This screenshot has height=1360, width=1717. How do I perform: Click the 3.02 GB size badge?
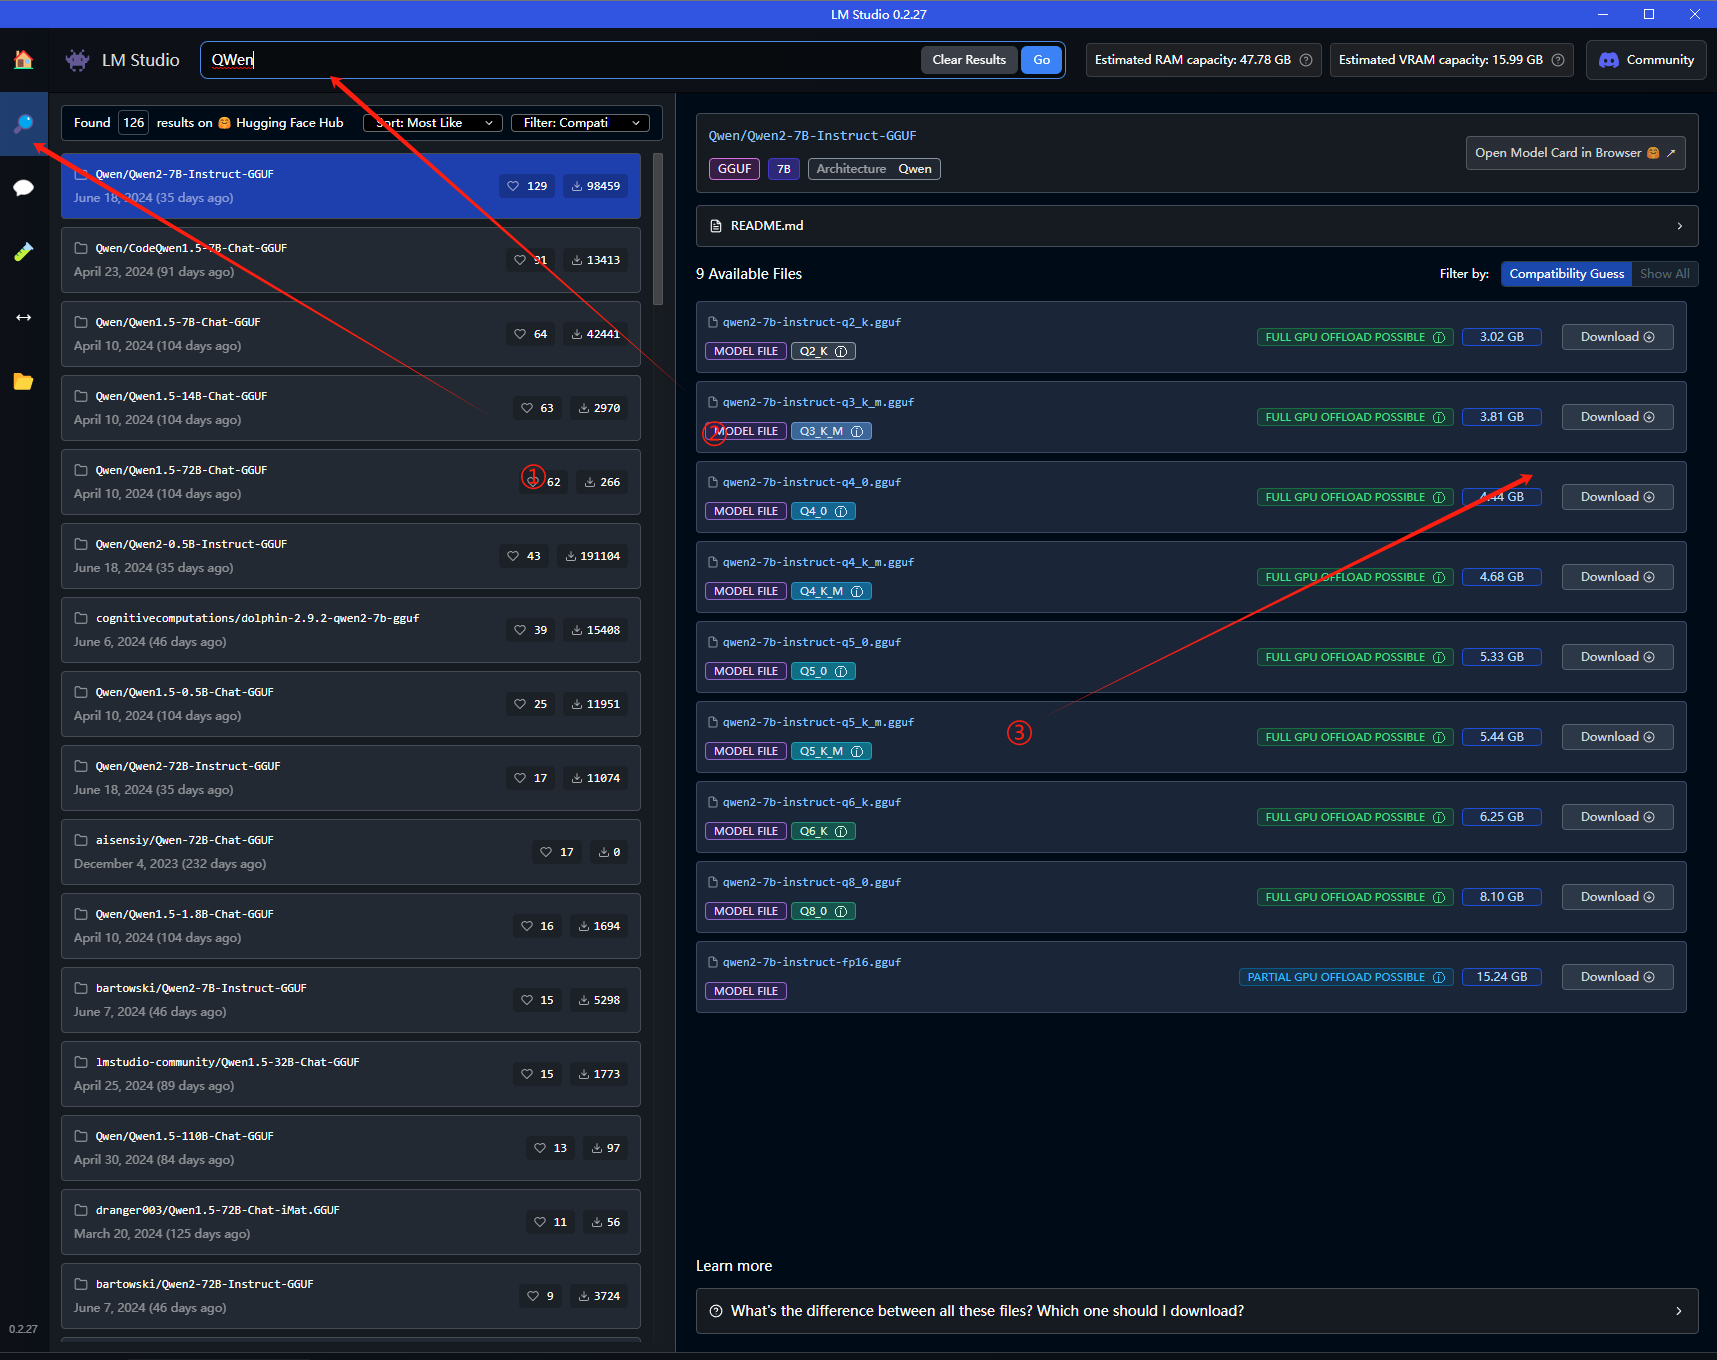1501,337
